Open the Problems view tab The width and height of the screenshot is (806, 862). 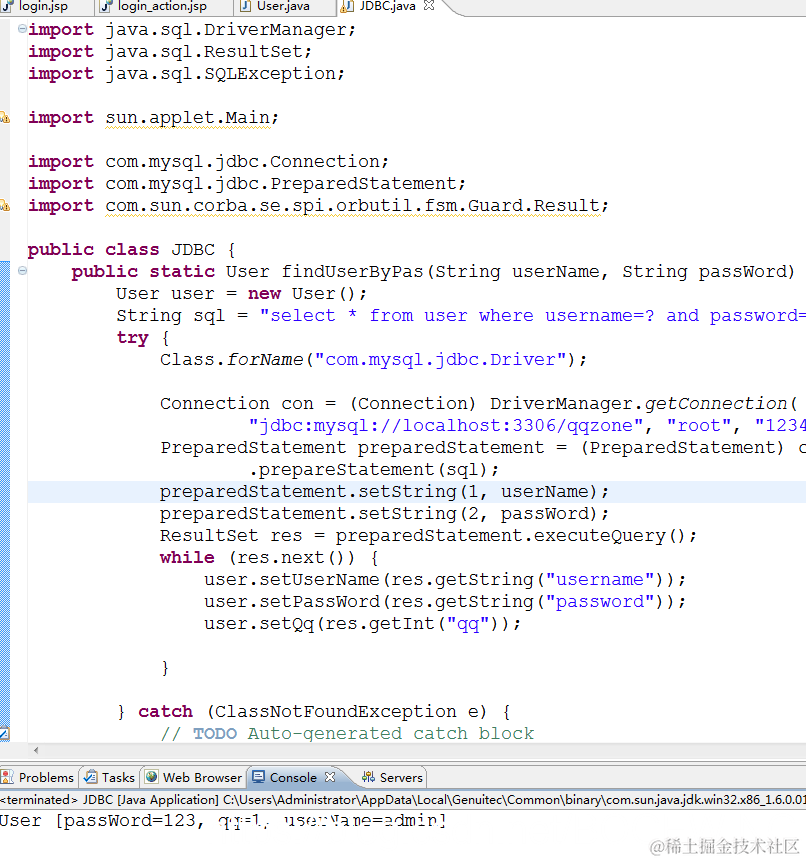[x=38, y=777]
